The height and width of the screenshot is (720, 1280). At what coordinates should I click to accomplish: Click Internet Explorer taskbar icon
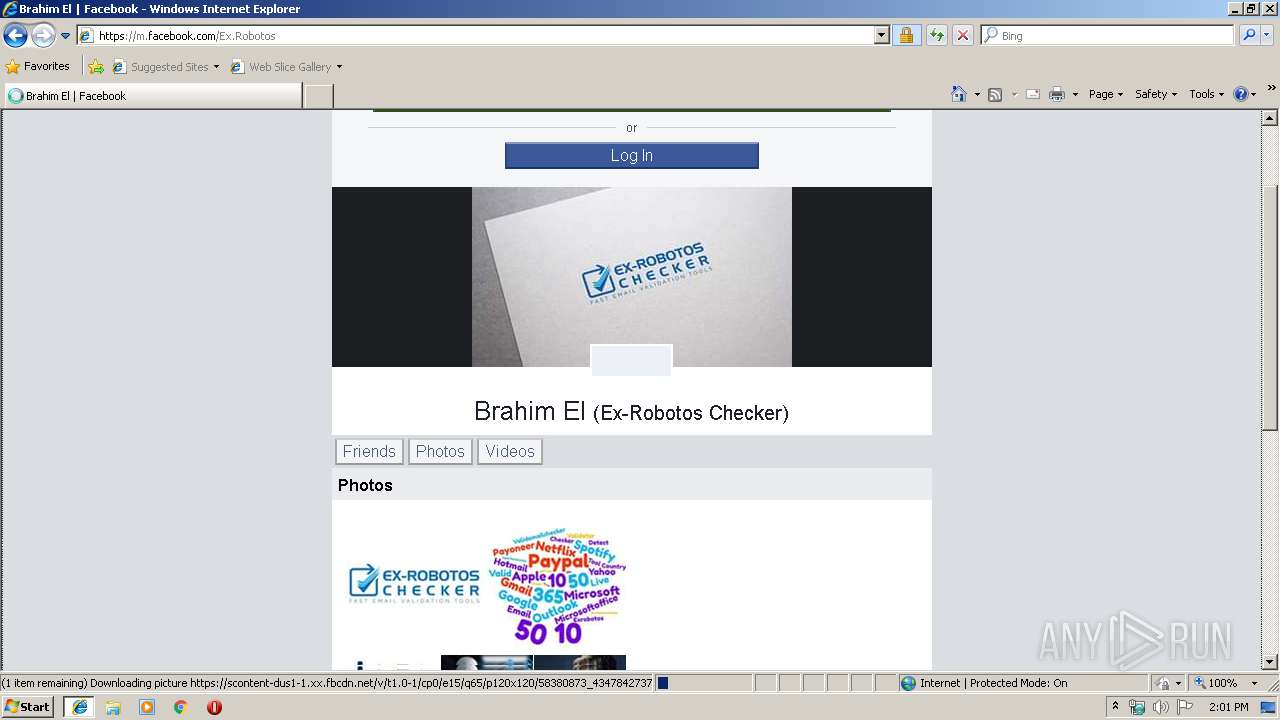[80, 707]
